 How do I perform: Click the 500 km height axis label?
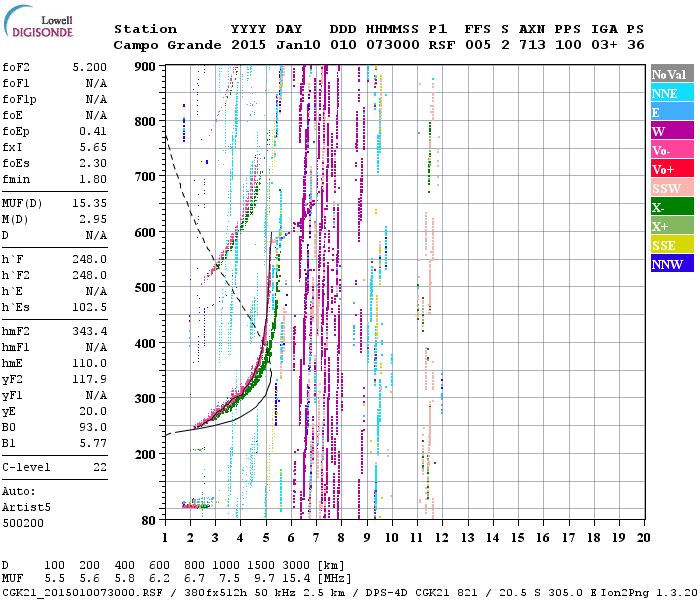tap(145, 287)
